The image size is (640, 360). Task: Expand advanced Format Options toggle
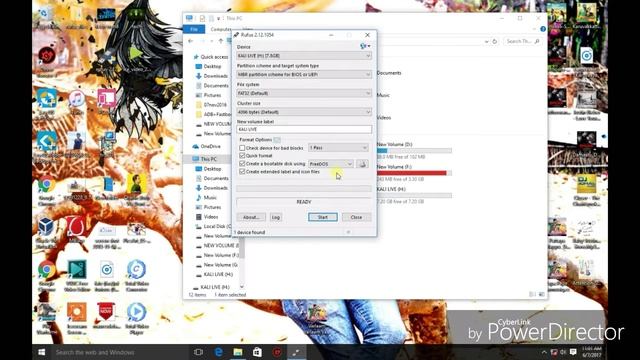click(277, 140)
